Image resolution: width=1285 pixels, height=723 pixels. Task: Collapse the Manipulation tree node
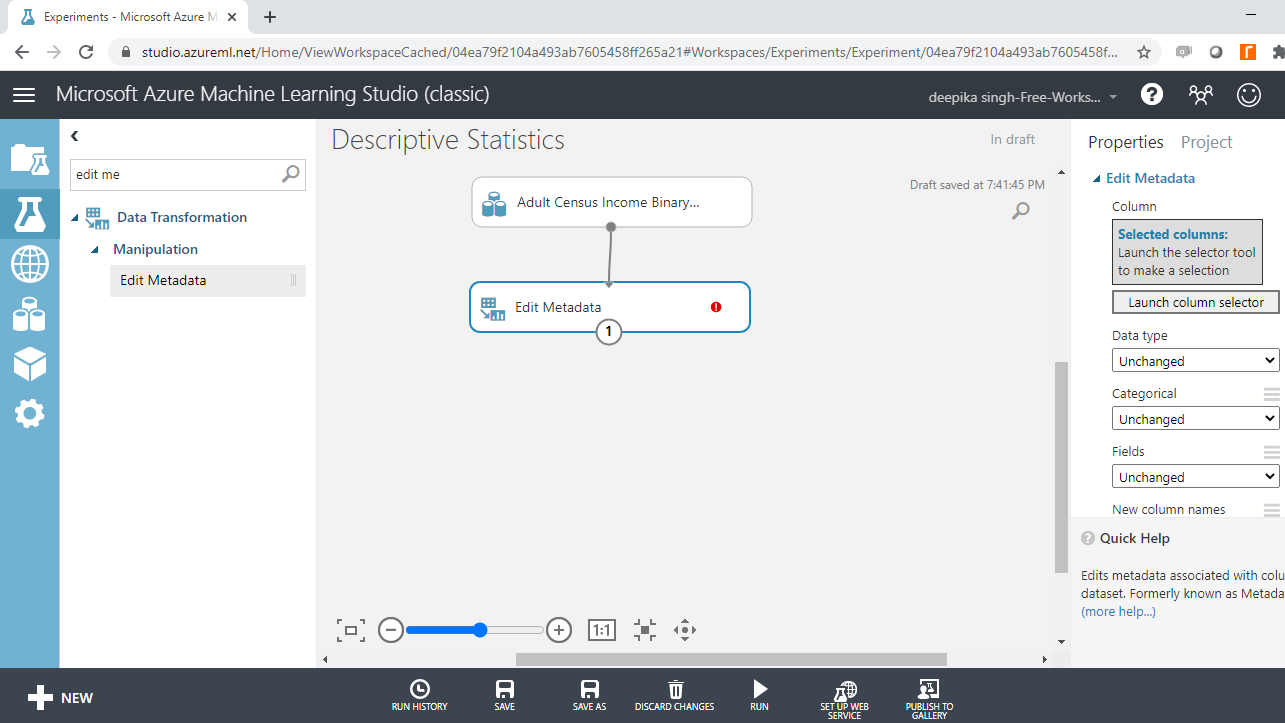tap(95, 250)
